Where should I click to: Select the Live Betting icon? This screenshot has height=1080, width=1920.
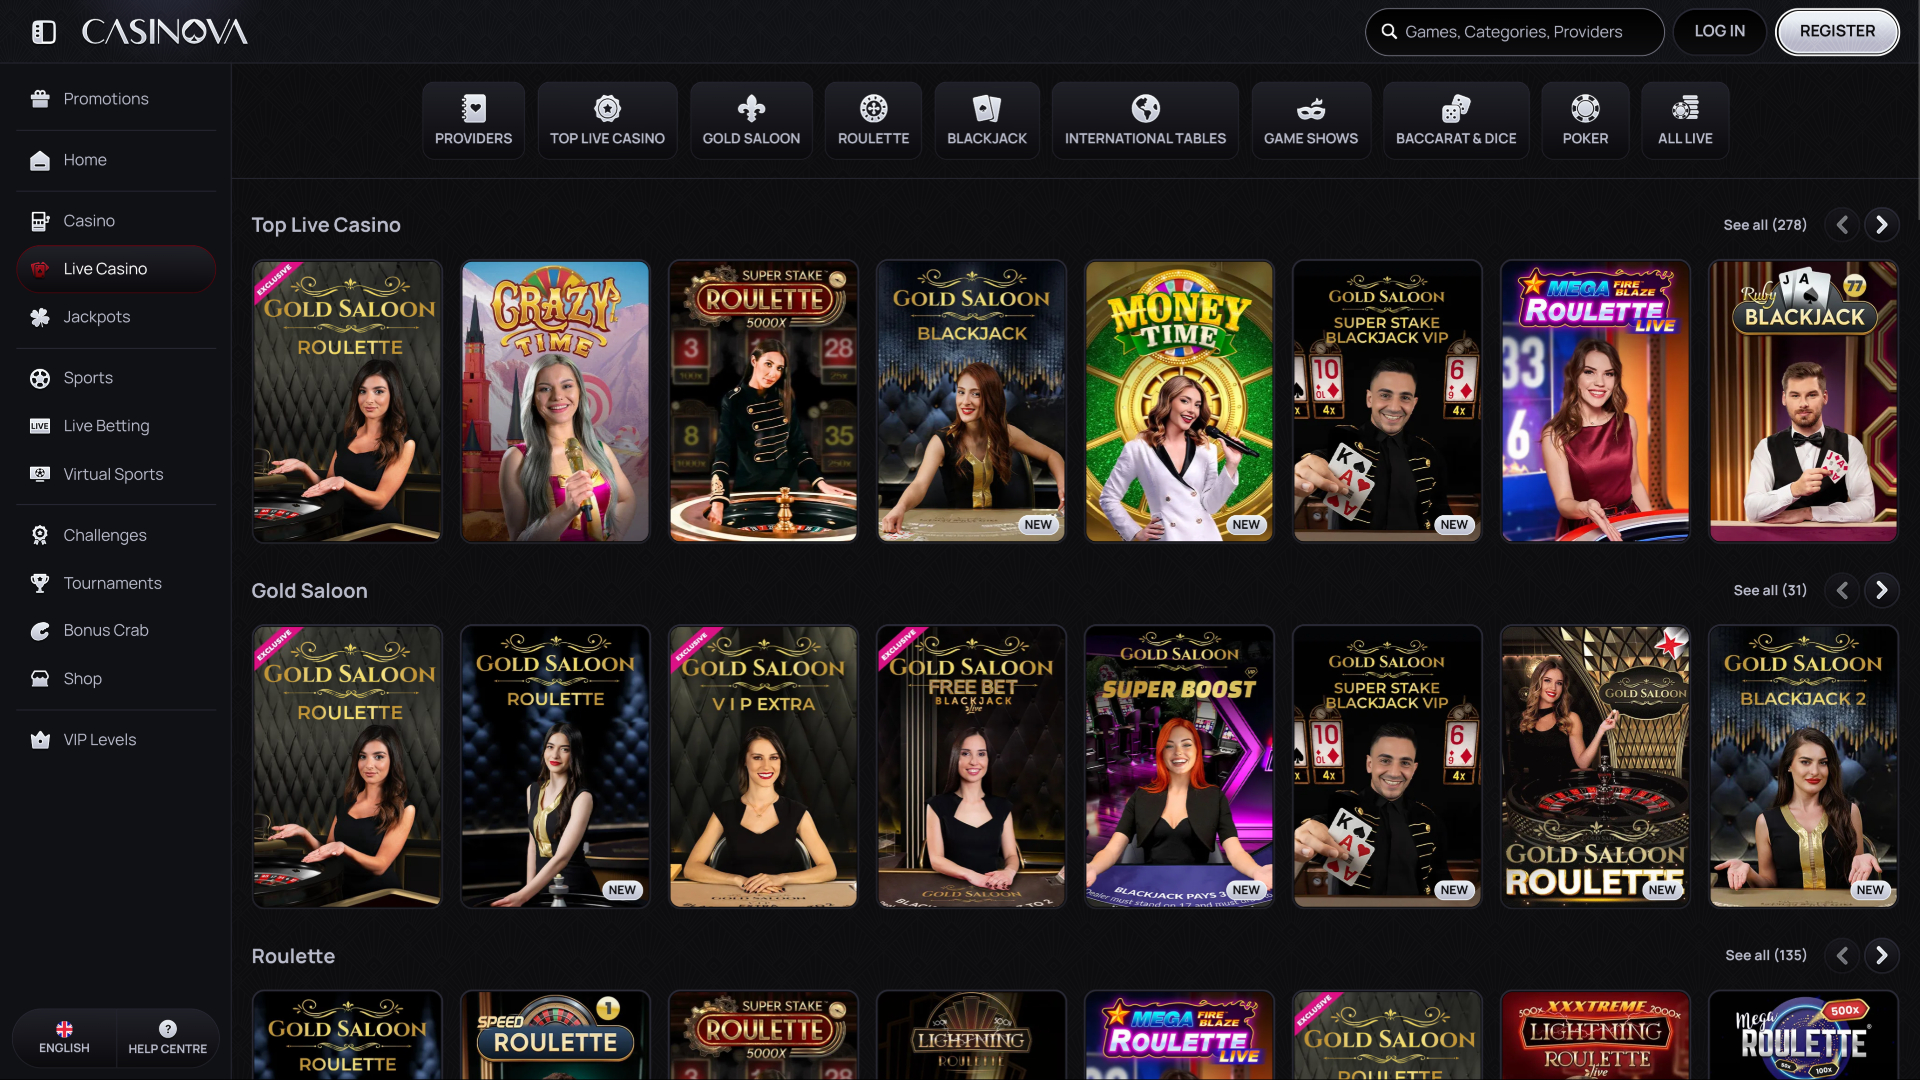pyautogui.click(x=40, y=425)
